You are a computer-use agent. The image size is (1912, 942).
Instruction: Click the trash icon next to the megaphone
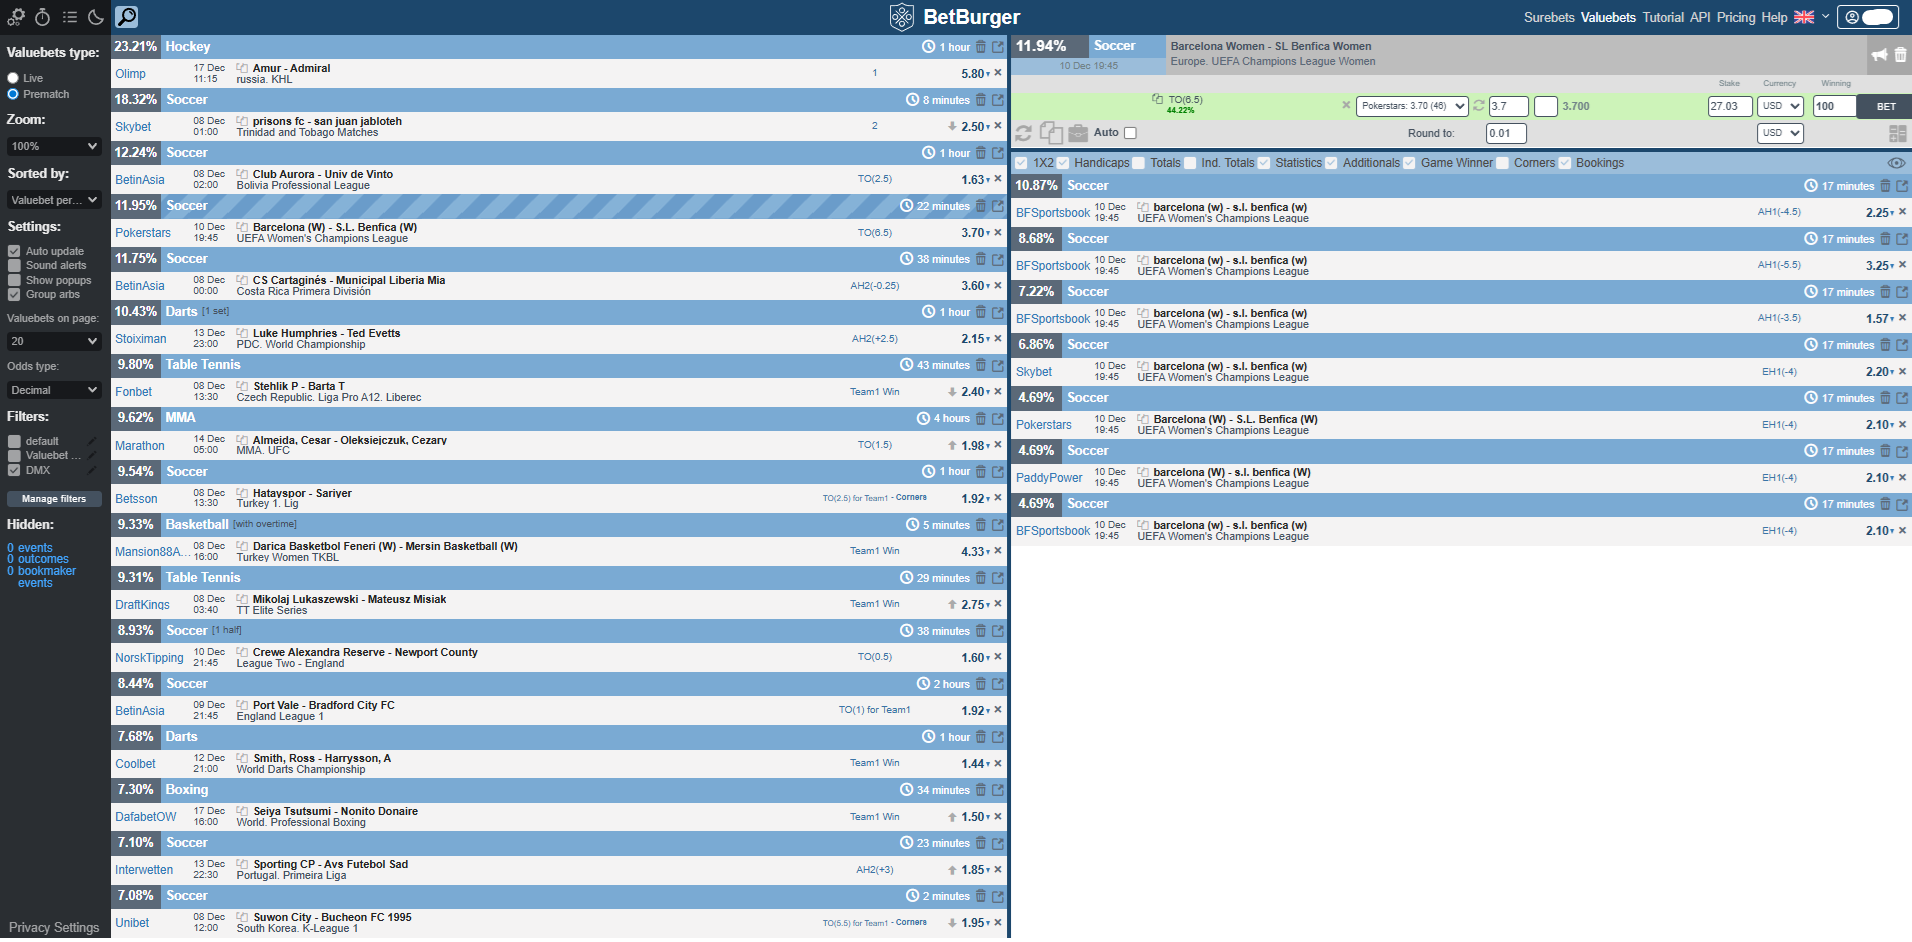(x=1898, y=56)
